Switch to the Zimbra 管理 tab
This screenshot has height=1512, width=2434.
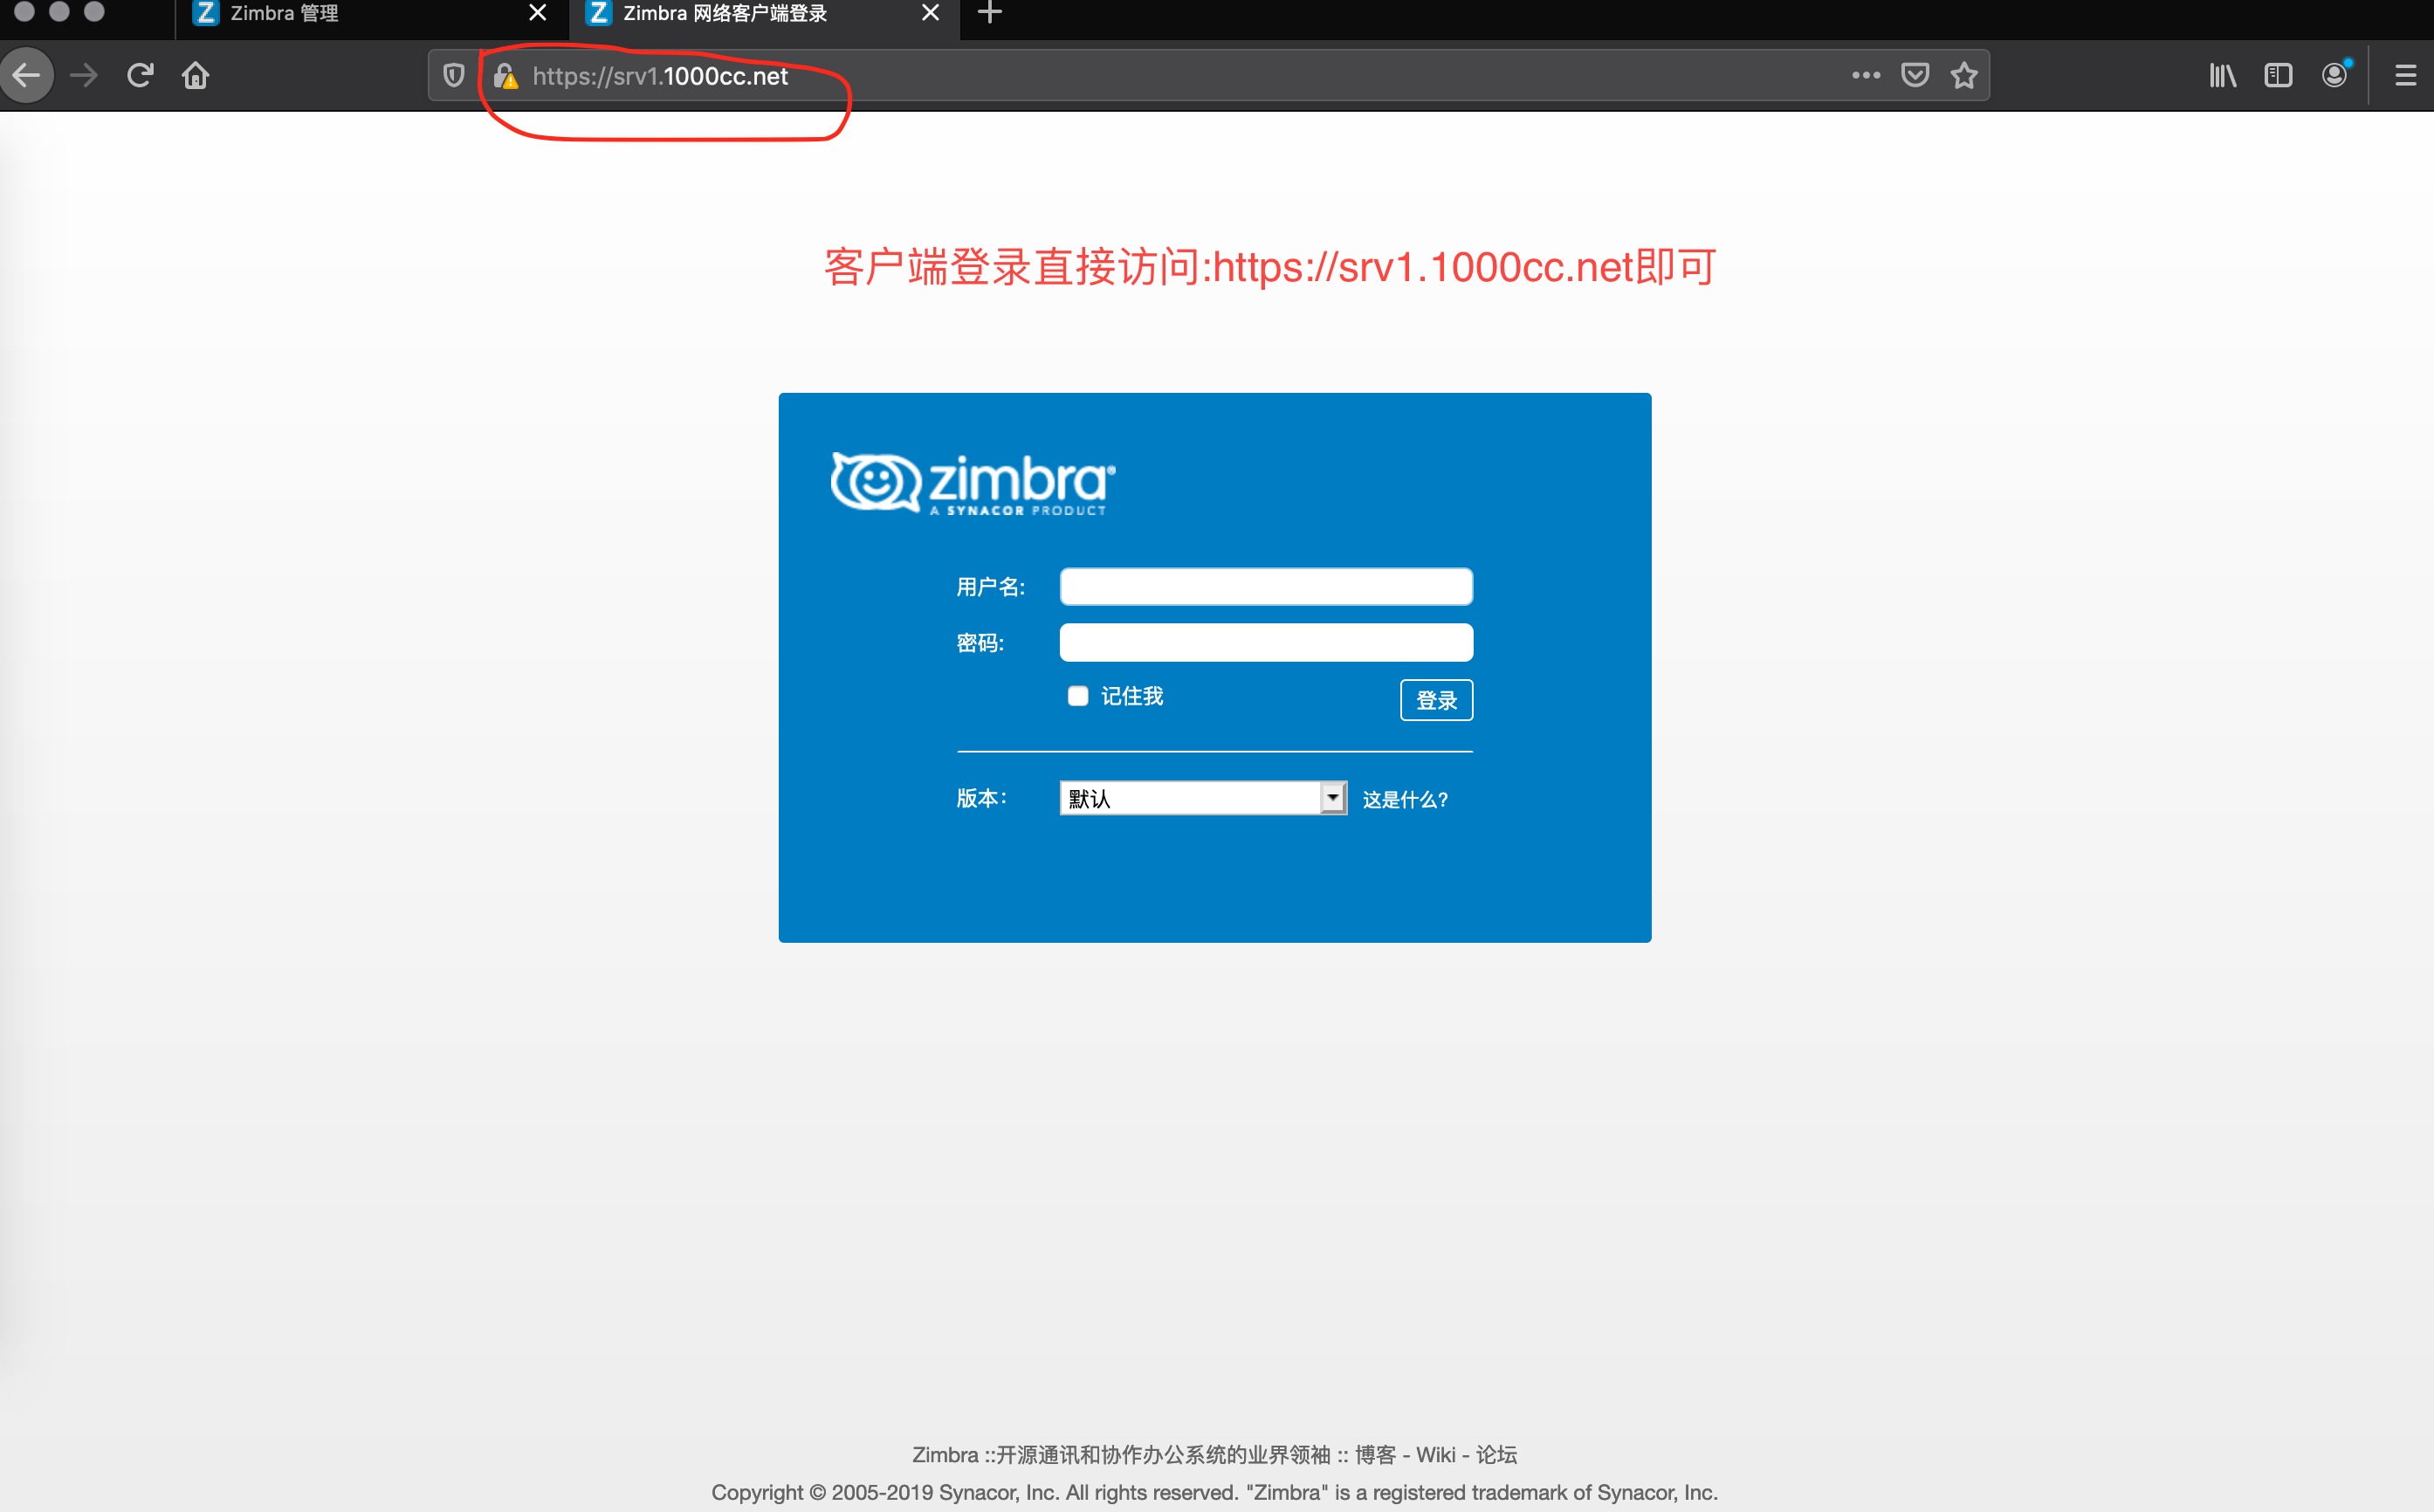pyautogui.click(x=372, y=14)
